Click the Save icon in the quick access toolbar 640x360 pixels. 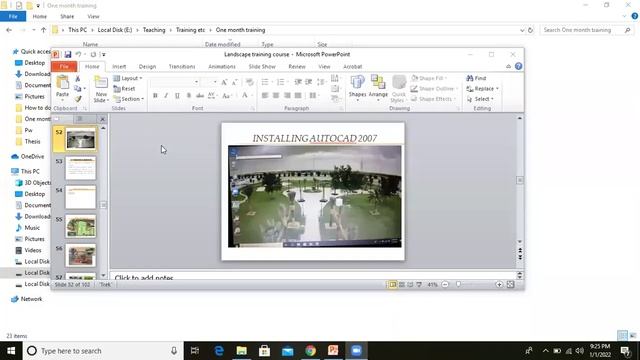(x=68, y=54)
